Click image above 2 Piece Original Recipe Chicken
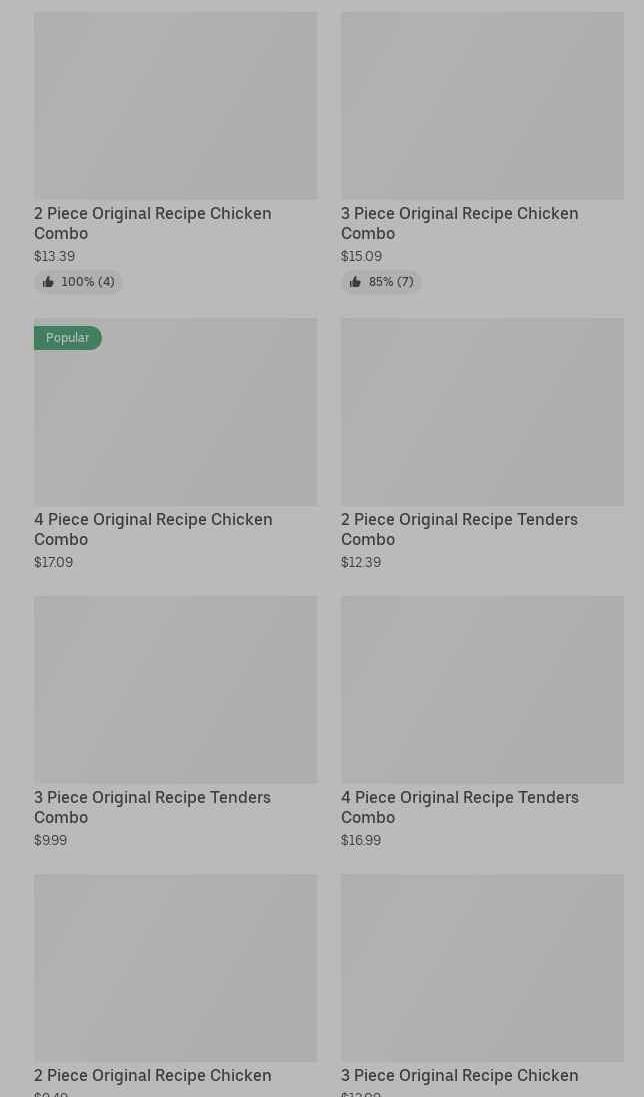This screenshot has height=1097, width=644. click(175, 967)
